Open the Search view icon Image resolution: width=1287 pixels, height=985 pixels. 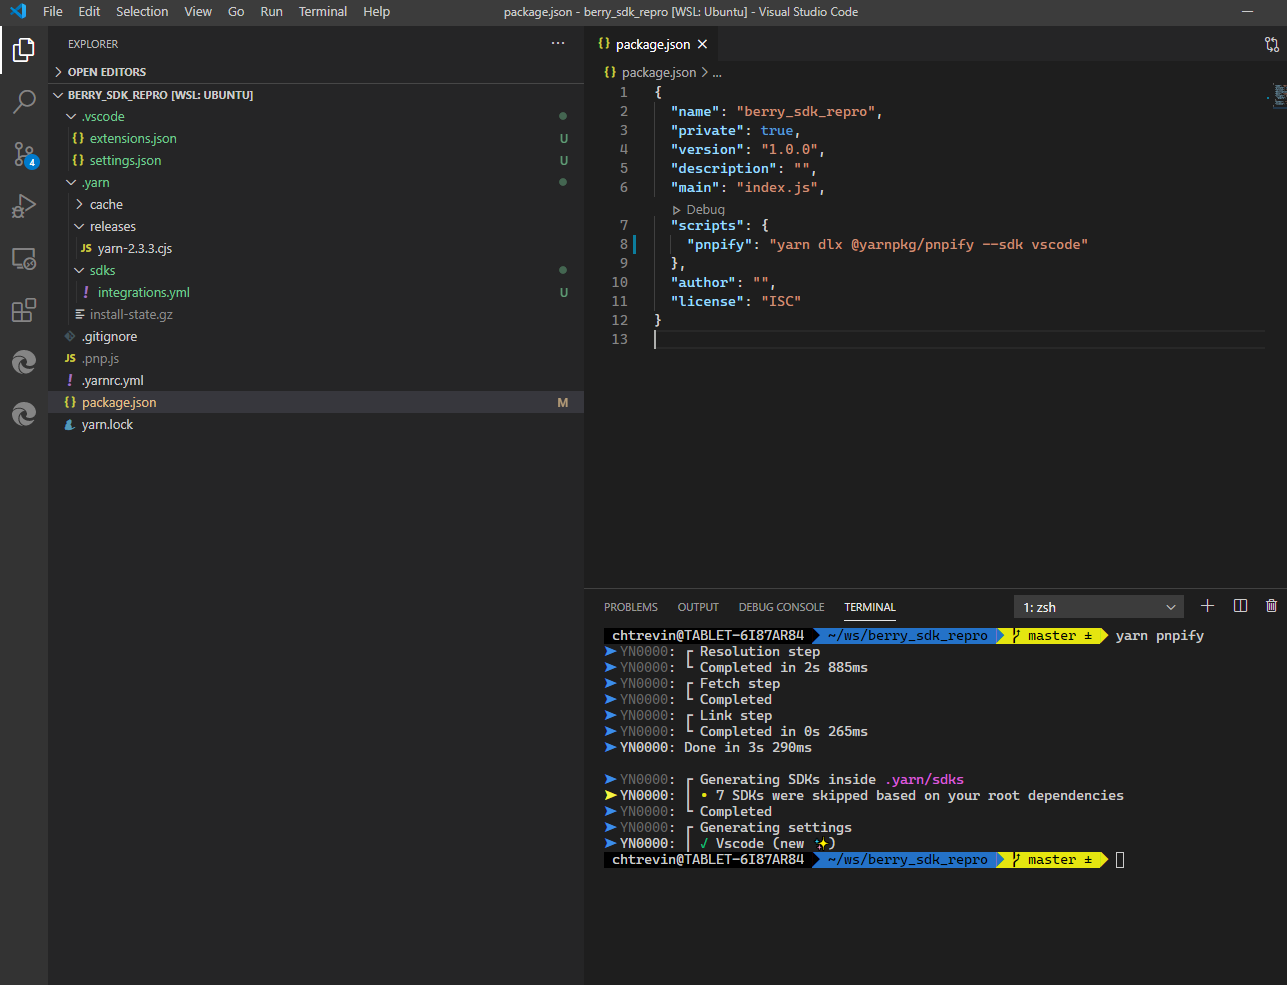(x=24, y=101)
